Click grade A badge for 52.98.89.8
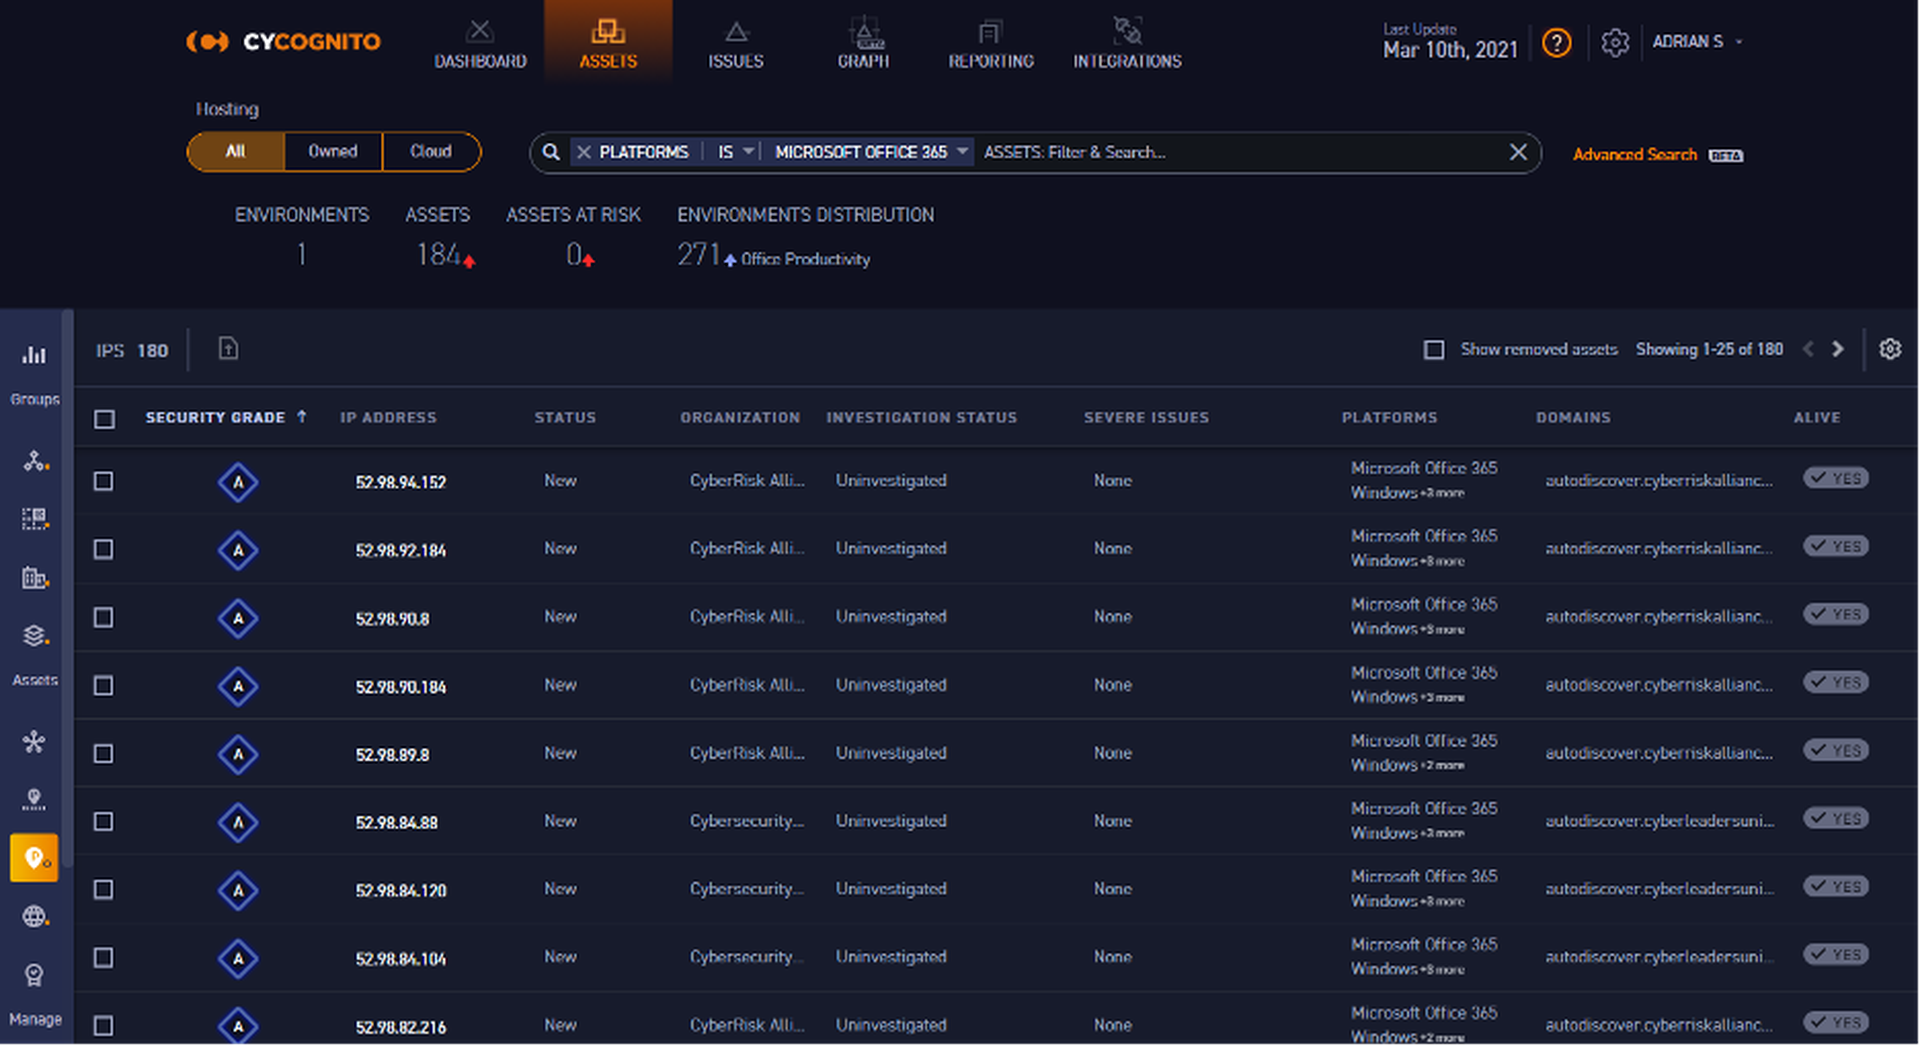The image size is (1920, 1046). [238, 754]
